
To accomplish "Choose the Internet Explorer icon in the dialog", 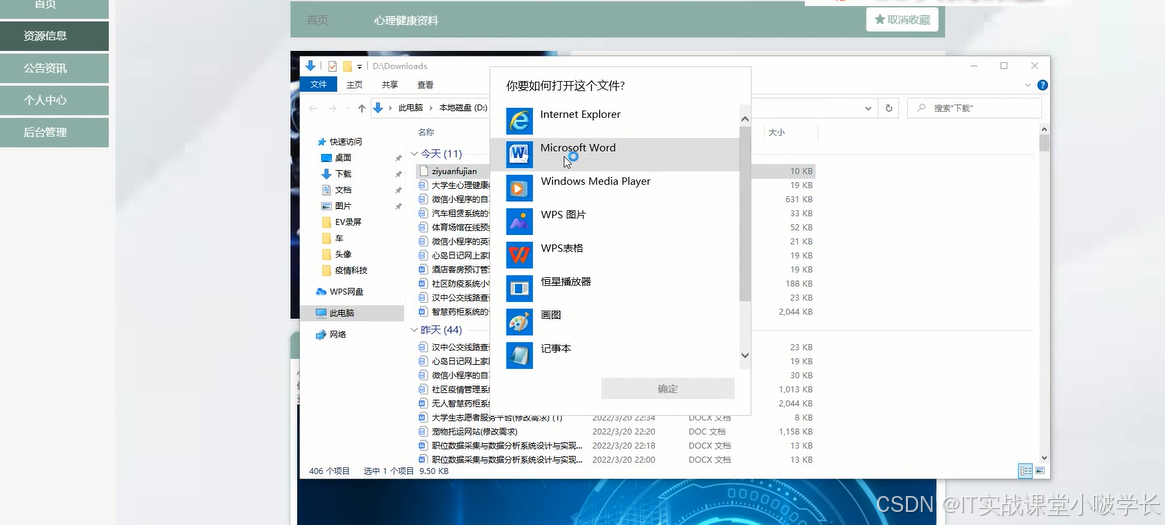I will (519, 121).
